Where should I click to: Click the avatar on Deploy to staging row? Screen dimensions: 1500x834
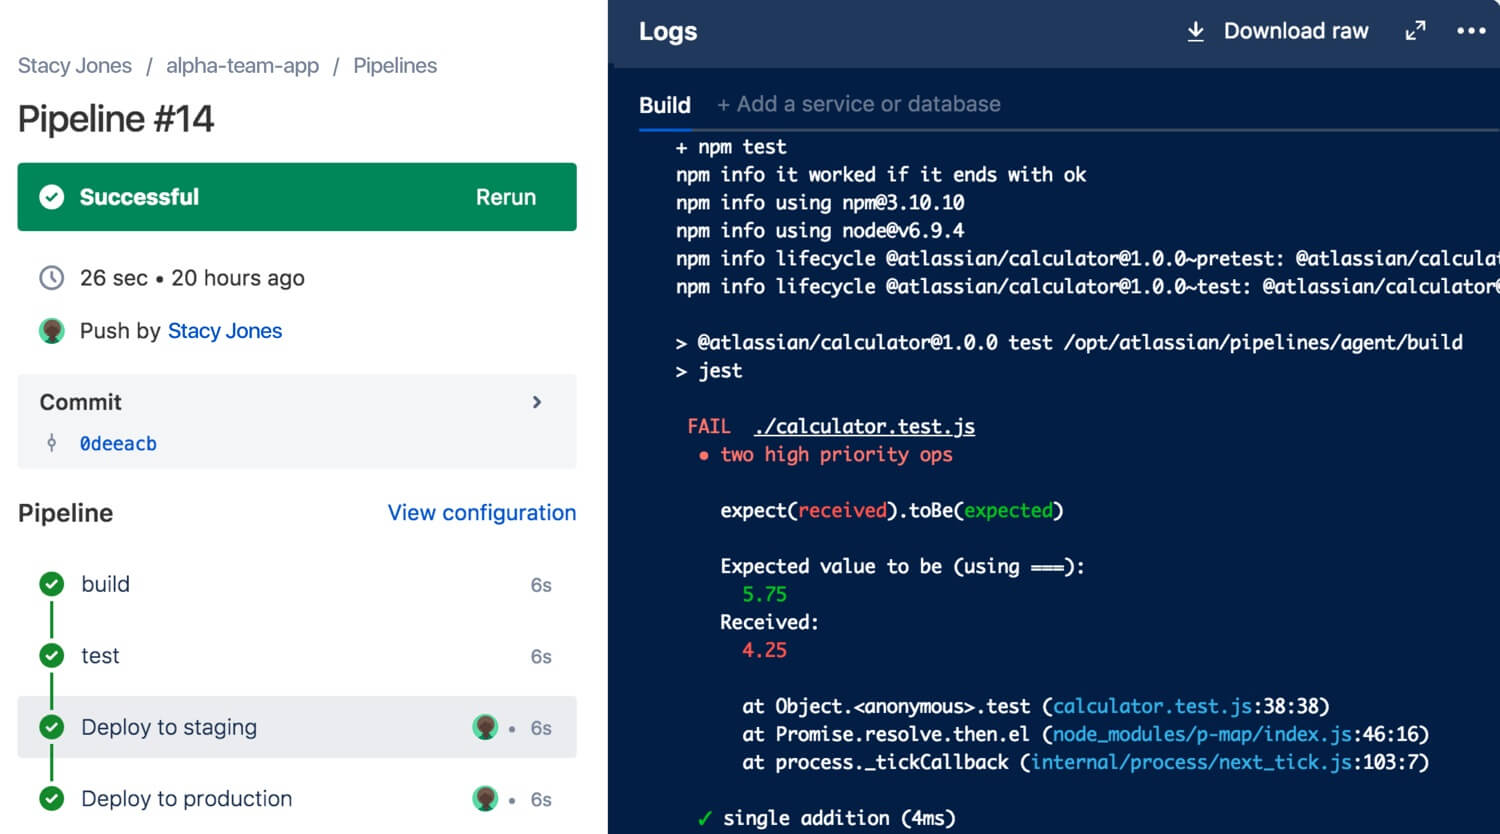(x=485, y=727)
